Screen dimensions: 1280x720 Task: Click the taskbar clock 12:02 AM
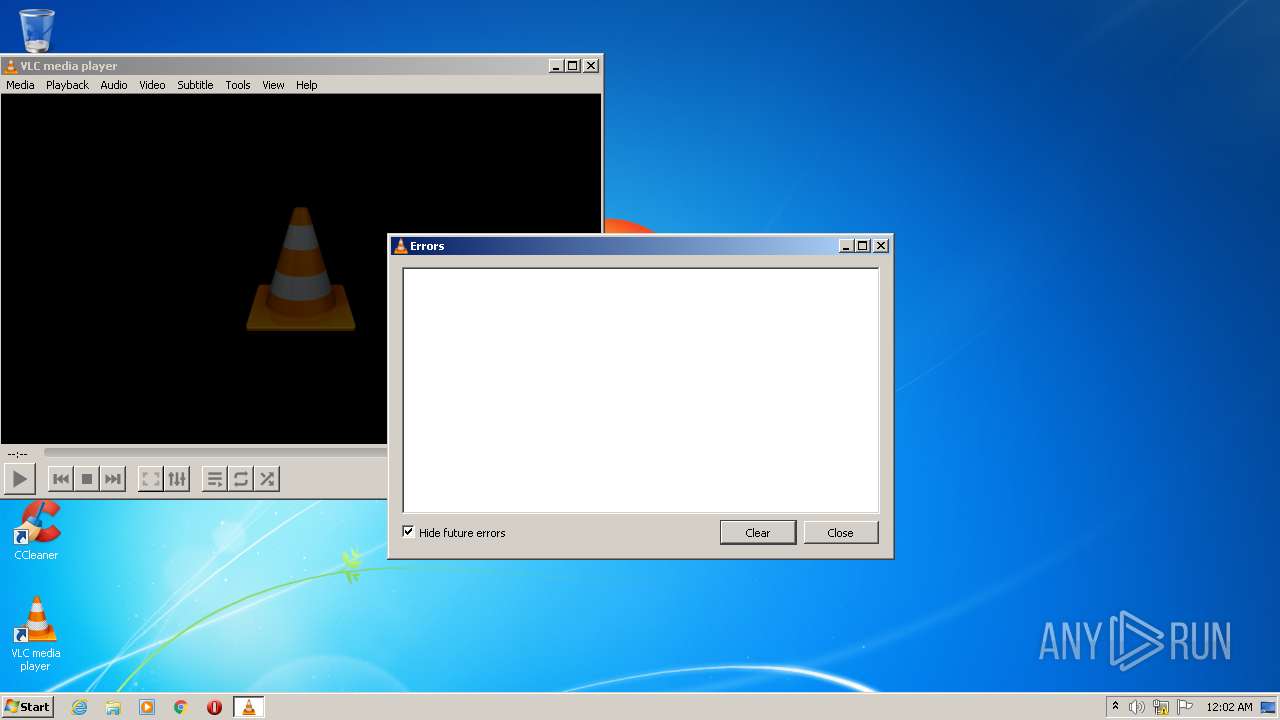1229,707
